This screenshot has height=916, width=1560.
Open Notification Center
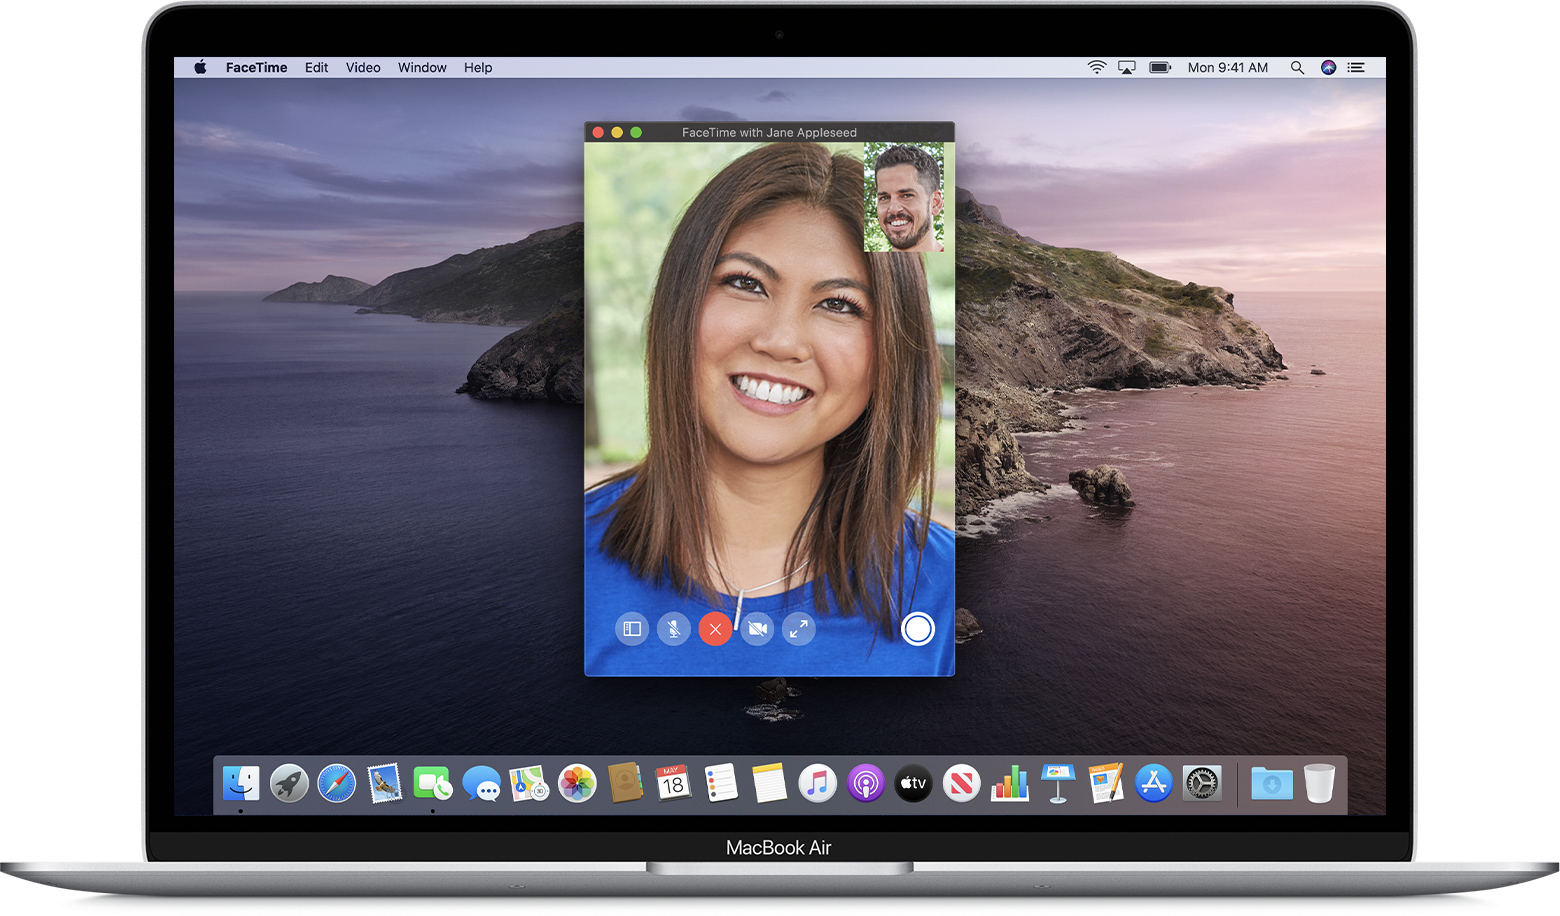[1356, 67]
